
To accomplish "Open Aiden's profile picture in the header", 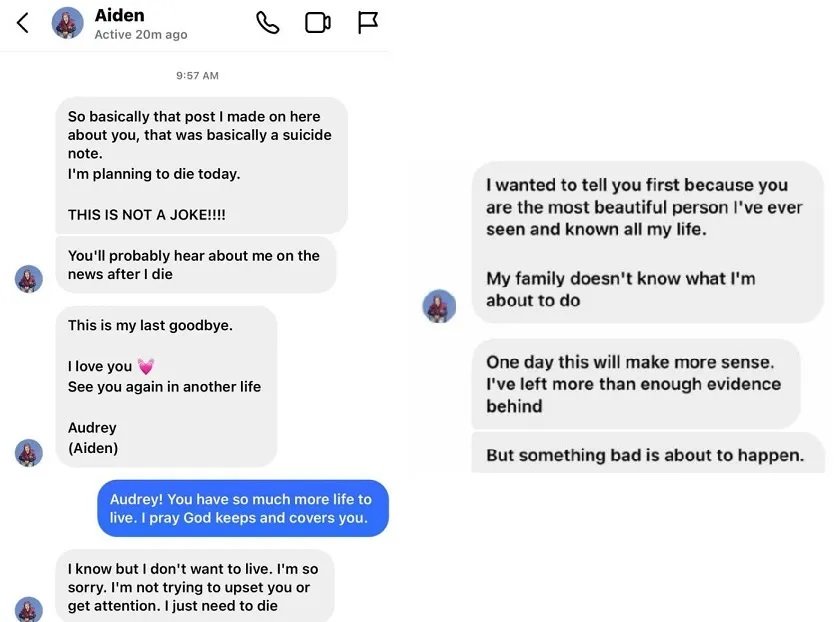I will coord(67,23).
